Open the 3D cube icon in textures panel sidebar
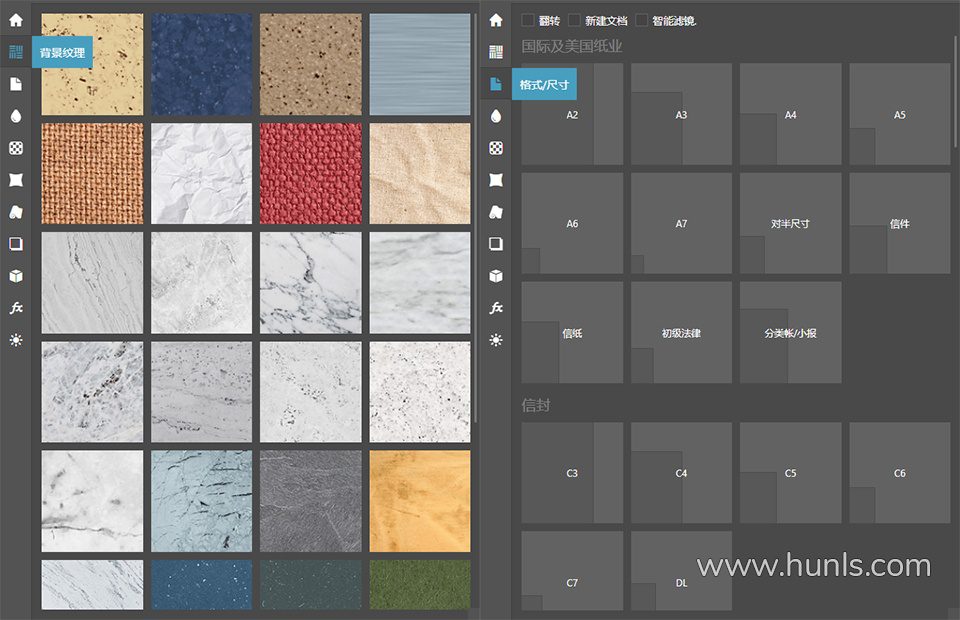This screenshot has width=960, height=620. tap(16, 276)
